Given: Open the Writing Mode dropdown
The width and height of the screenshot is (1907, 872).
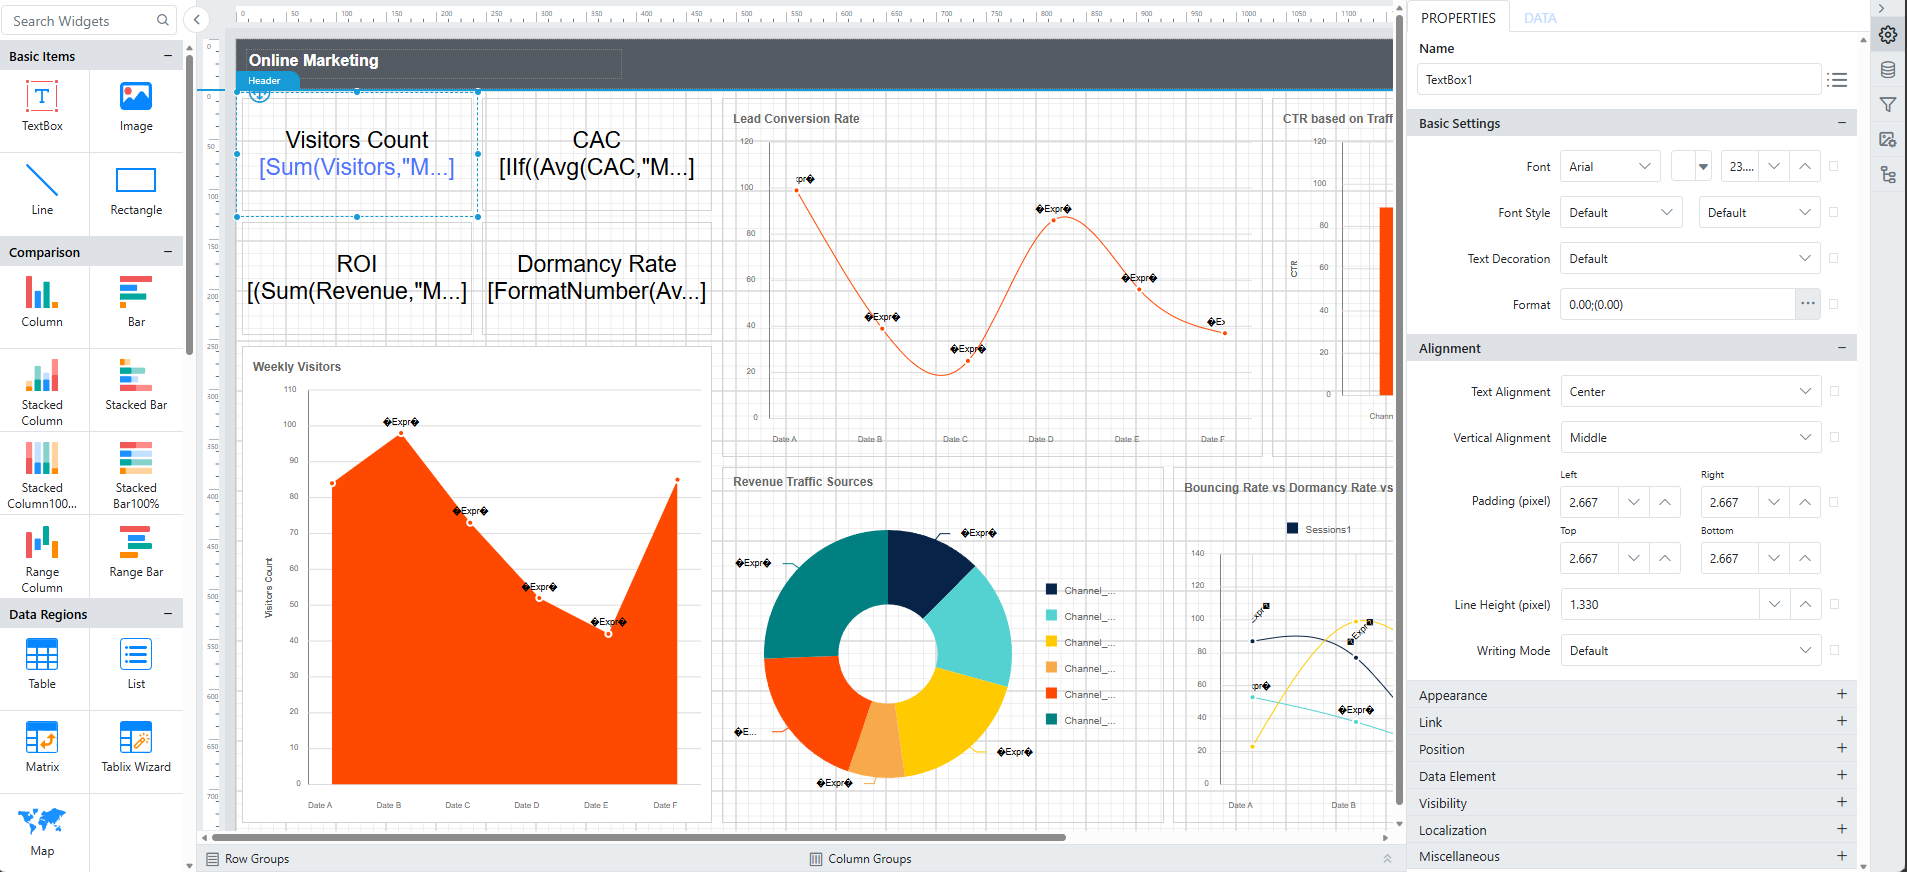Looking at the screenshot, I should 1690,650.
